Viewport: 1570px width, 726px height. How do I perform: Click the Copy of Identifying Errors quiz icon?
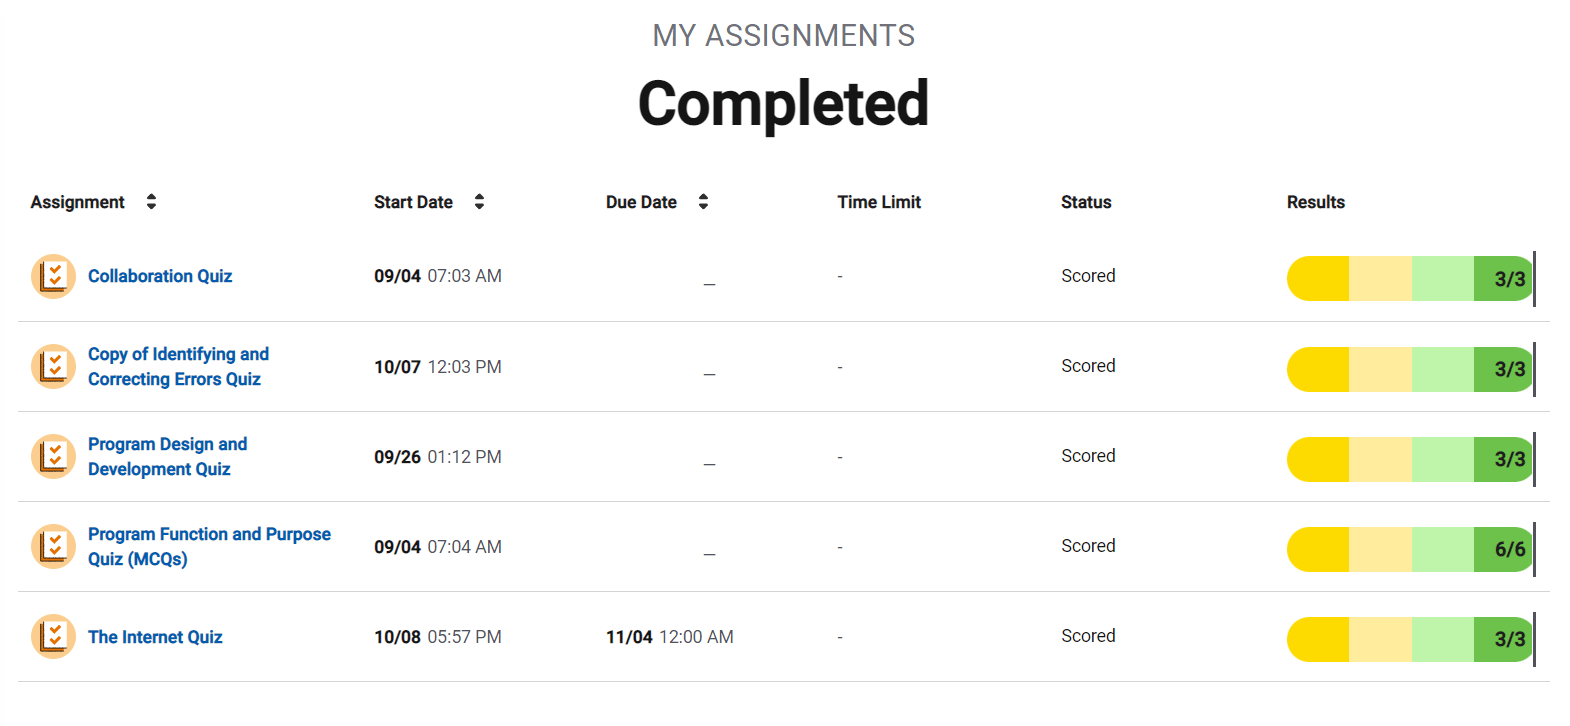click(53, 366)
